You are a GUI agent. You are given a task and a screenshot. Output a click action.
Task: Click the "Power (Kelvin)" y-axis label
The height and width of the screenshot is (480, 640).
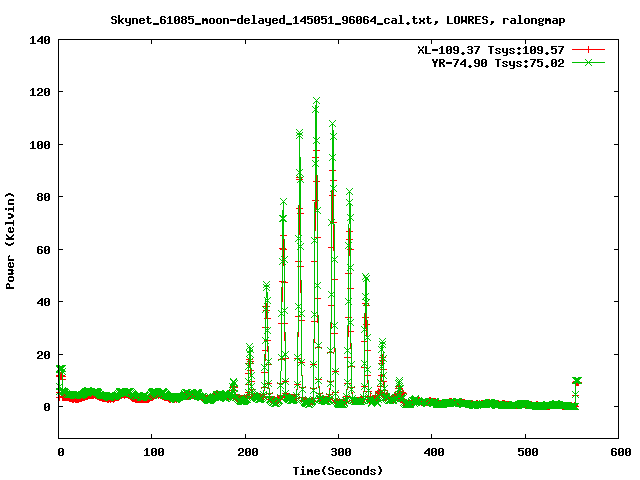pyautogui.click(x=11, y=239)
